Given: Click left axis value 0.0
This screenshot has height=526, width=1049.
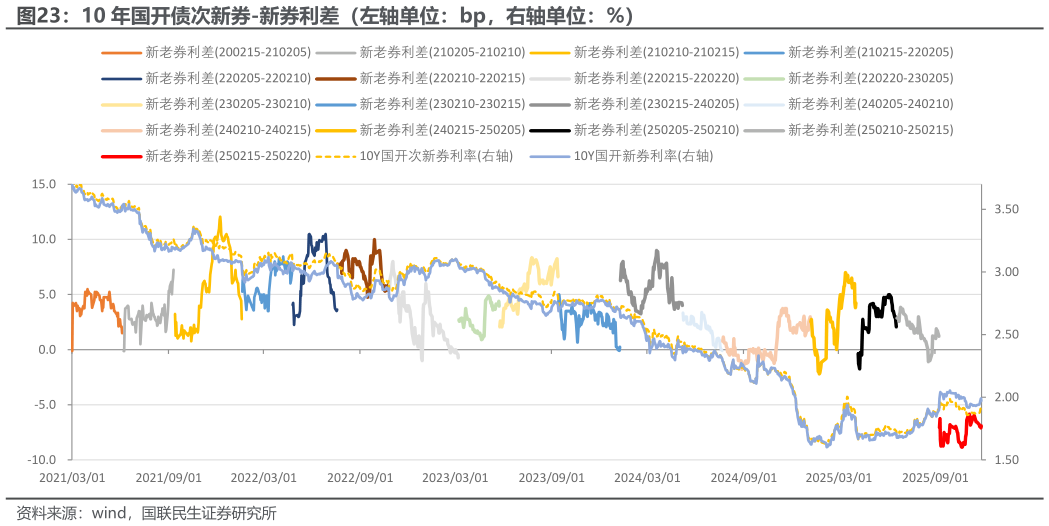Looking at the screenshot, I should 47,349.
